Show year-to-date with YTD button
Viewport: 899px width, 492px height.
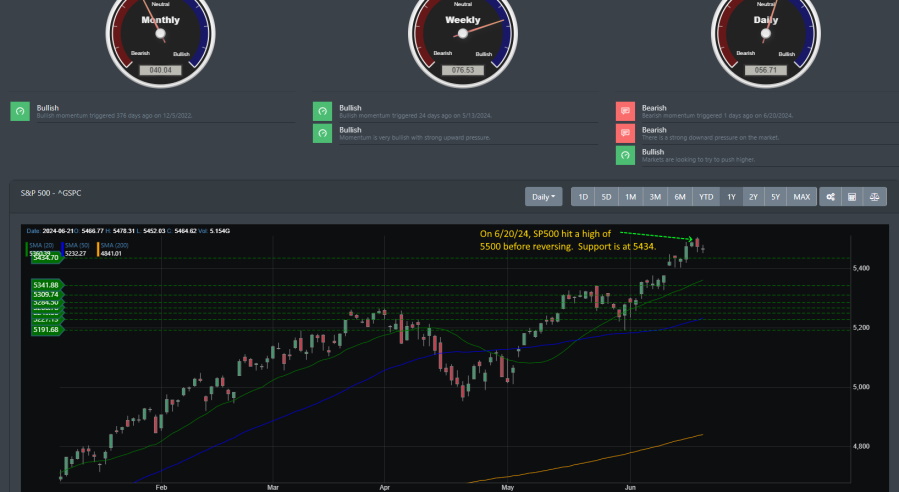[x=706, y=197]
